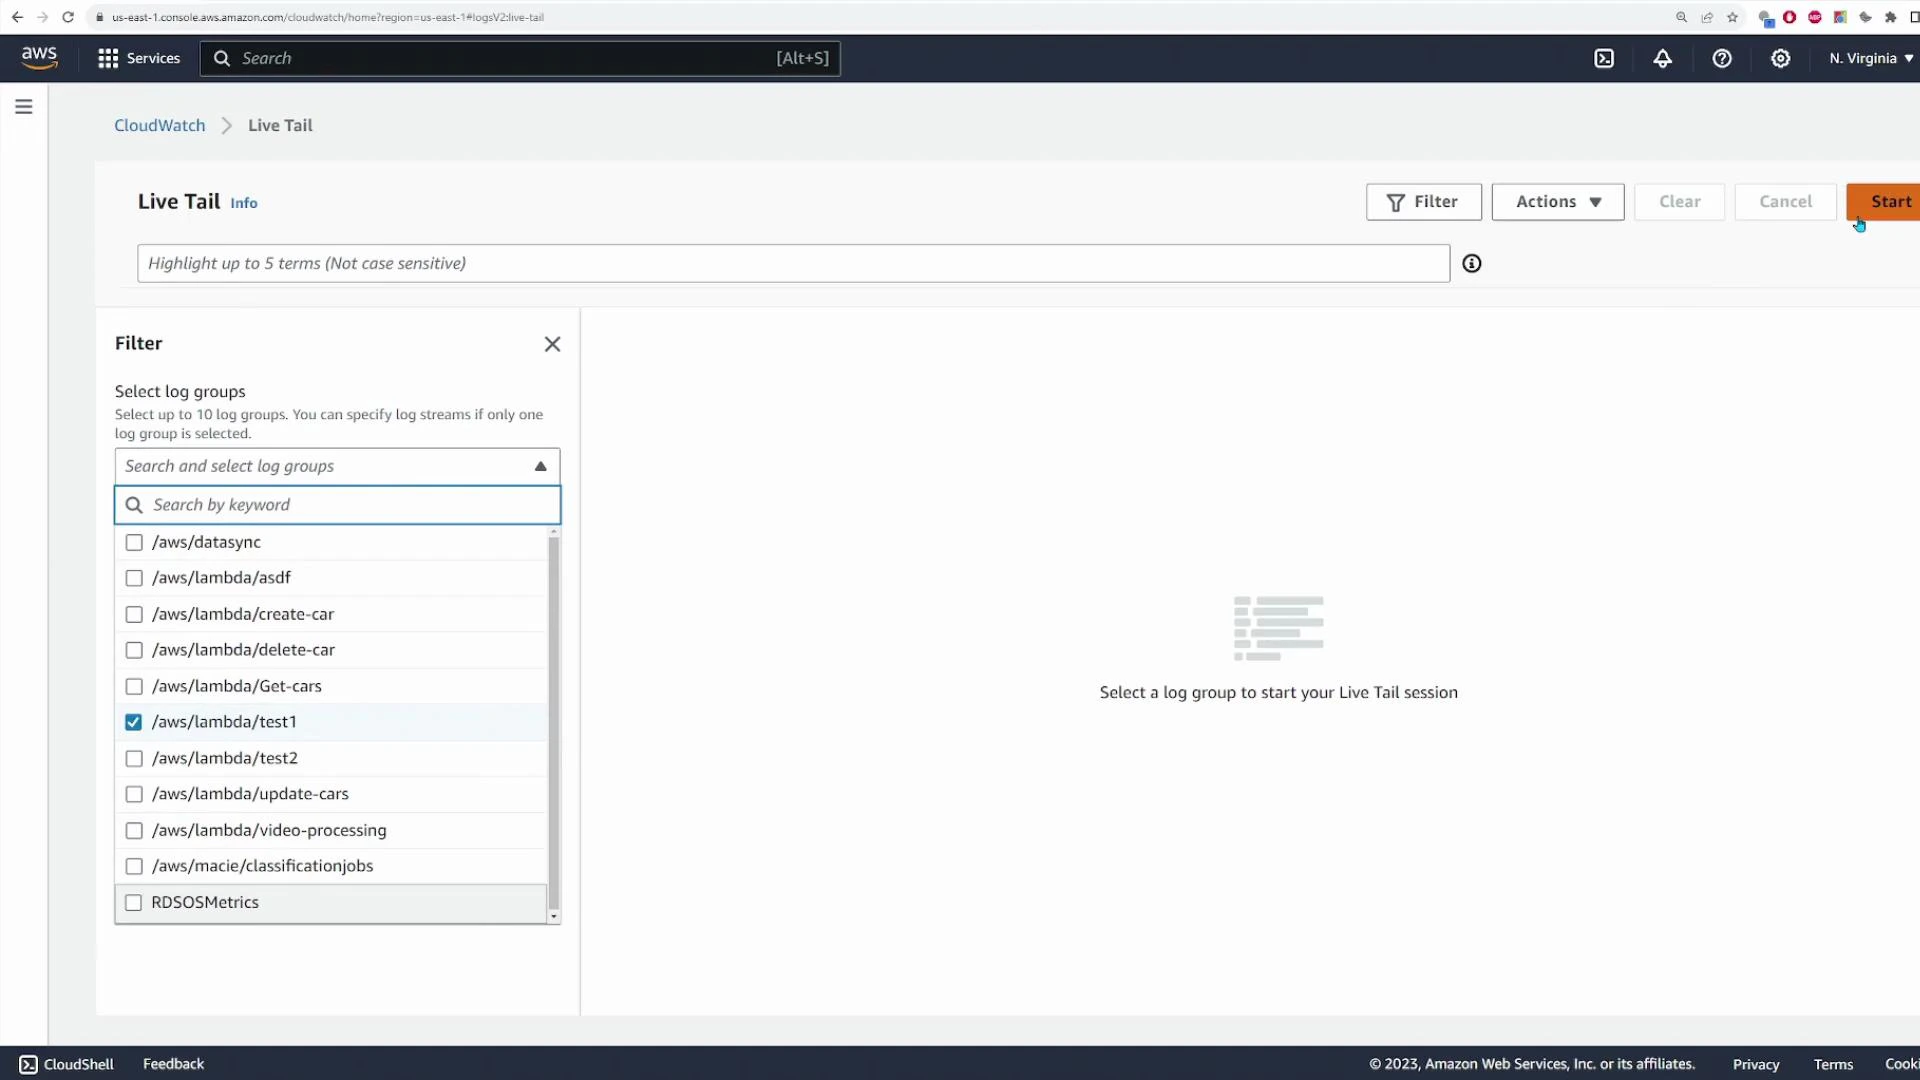Collapse the log groups selection dropdown
This screenshot has height=1080, width=1920.
click(x=540, y=466)
